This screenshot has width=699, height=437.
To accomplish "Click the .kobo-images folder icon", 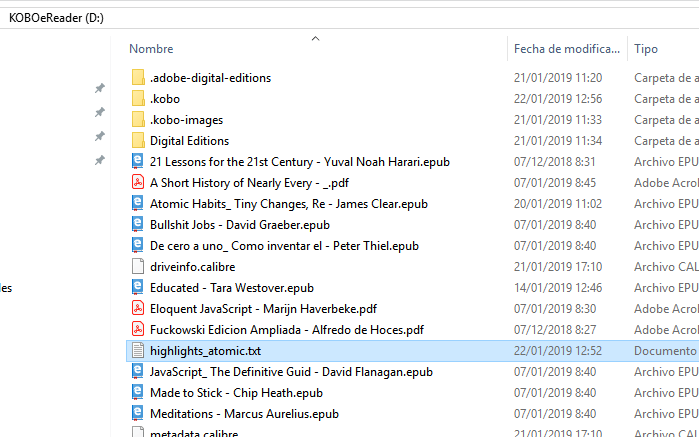I will click(x=138, y=120).
